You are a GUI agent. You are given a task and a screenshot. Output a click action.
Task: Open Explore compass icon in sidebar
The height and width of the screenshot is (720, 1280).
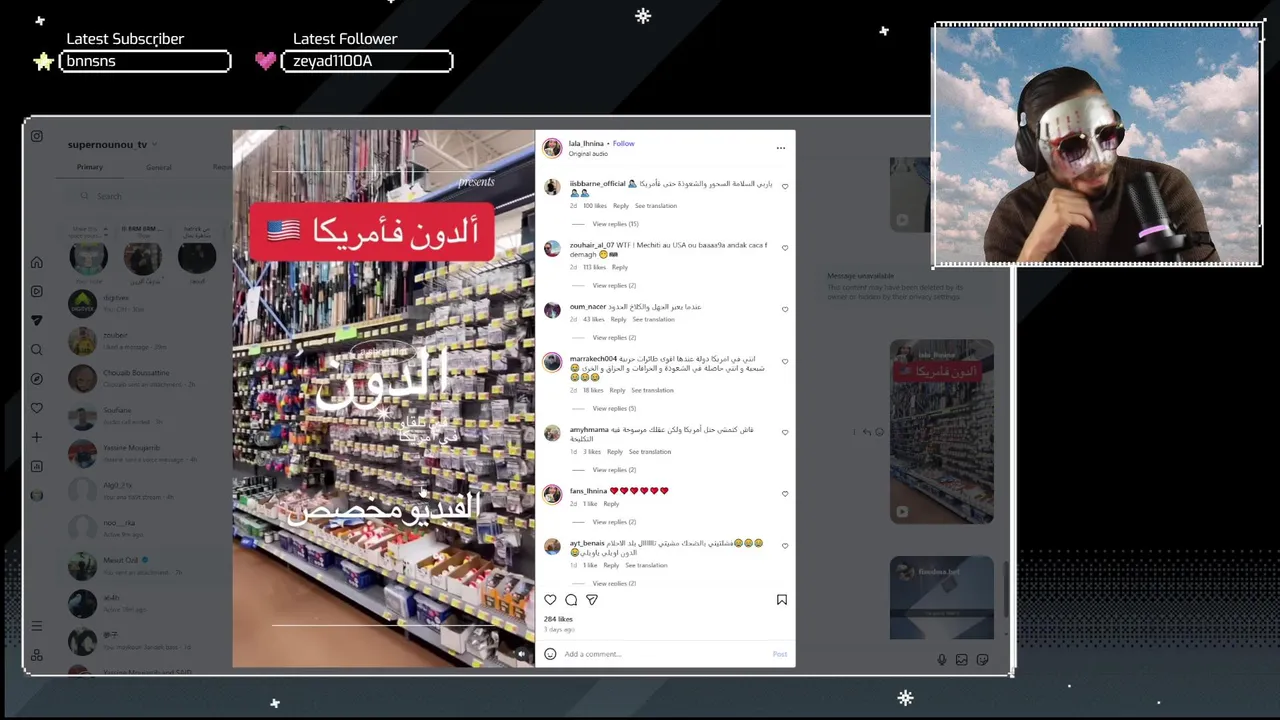[x=37, y=379]
